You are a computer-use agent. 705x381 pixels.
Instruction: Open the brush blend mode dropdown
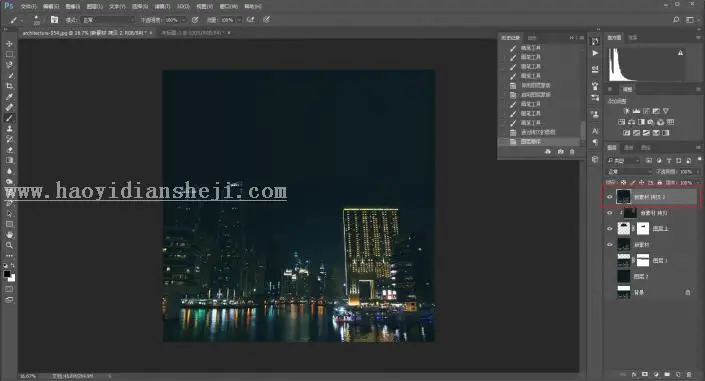107,20
